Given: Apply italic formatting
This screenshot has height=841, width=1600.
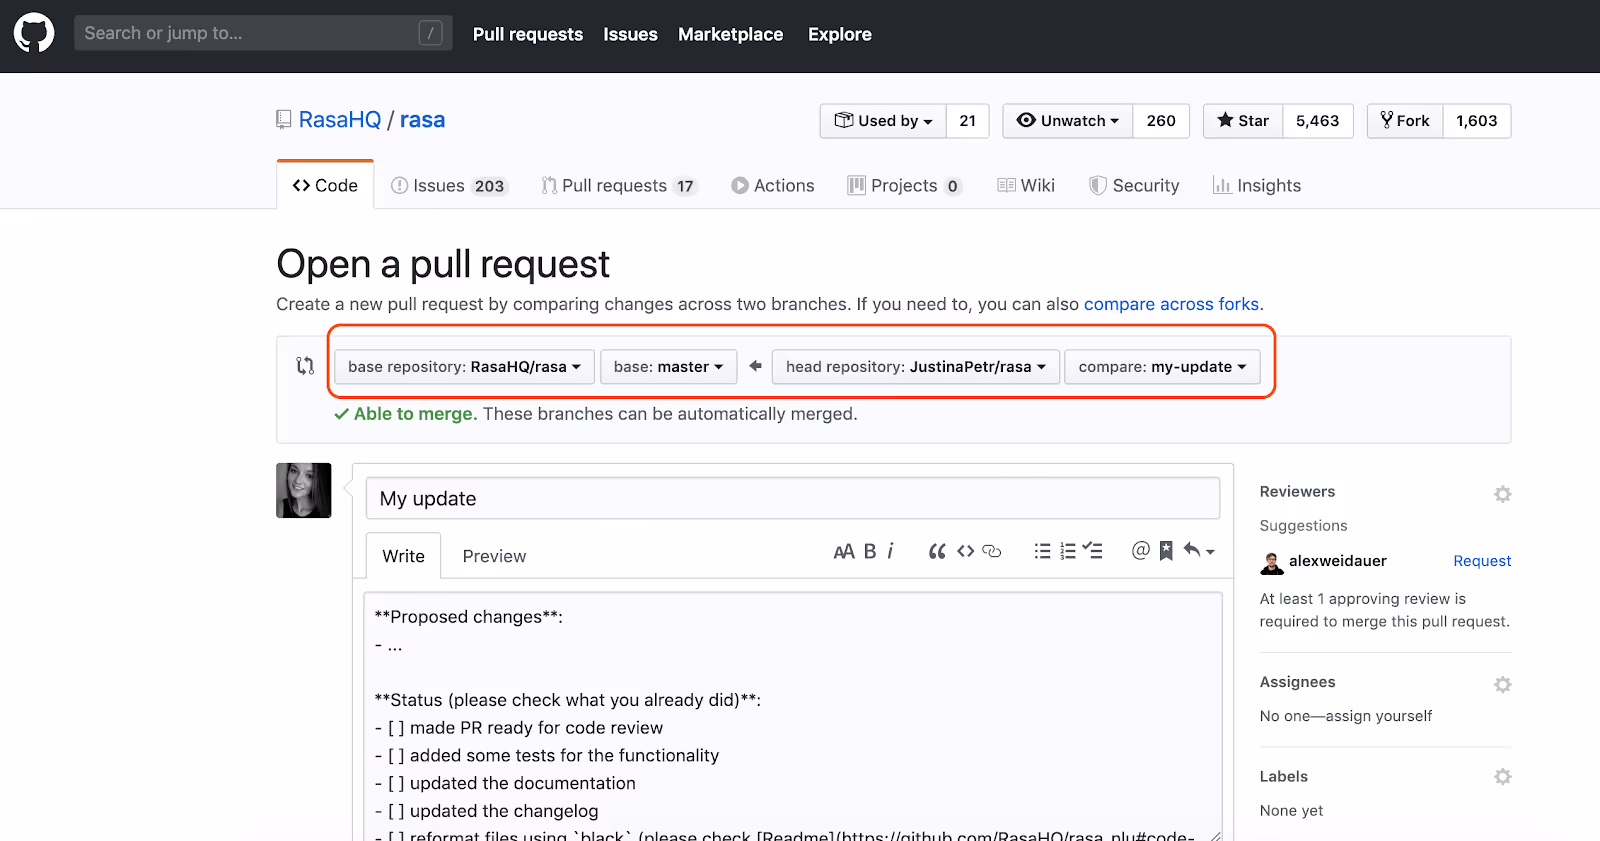Looking at the screenshot, I should [890, 551].
